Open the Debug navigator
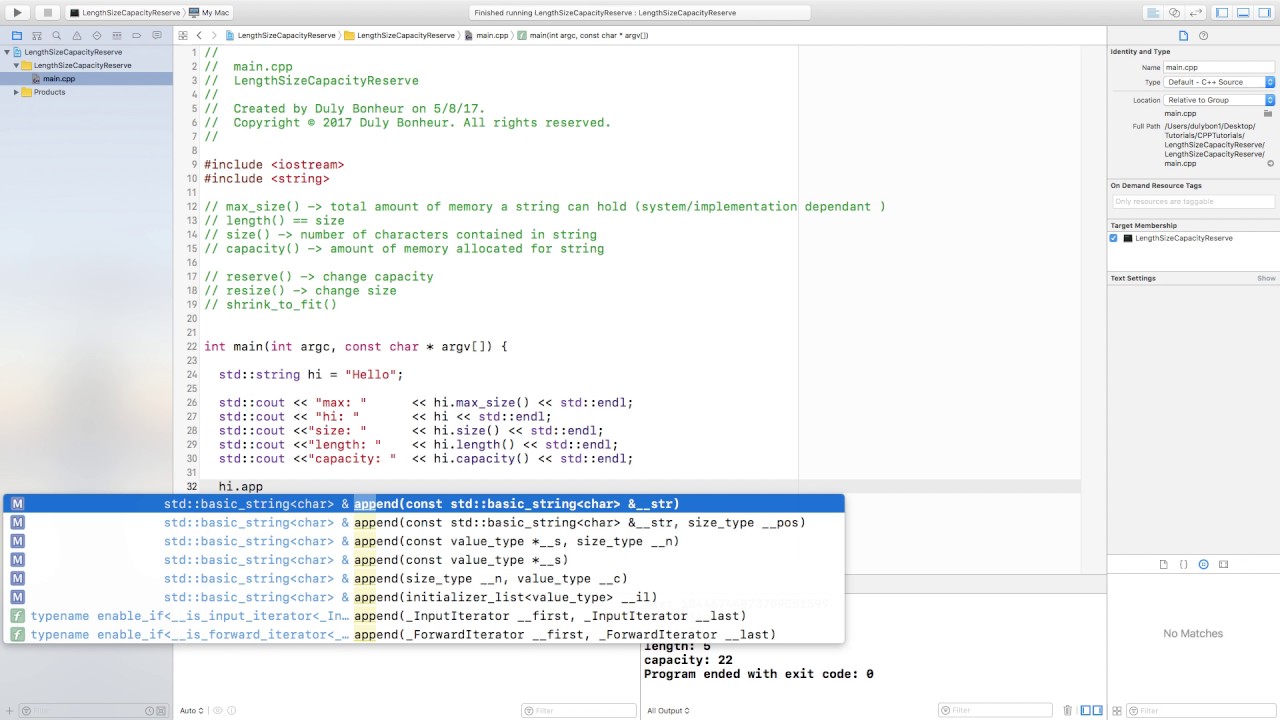The image size is (1280, 720). pyautogui.click(x=116, y=35)
